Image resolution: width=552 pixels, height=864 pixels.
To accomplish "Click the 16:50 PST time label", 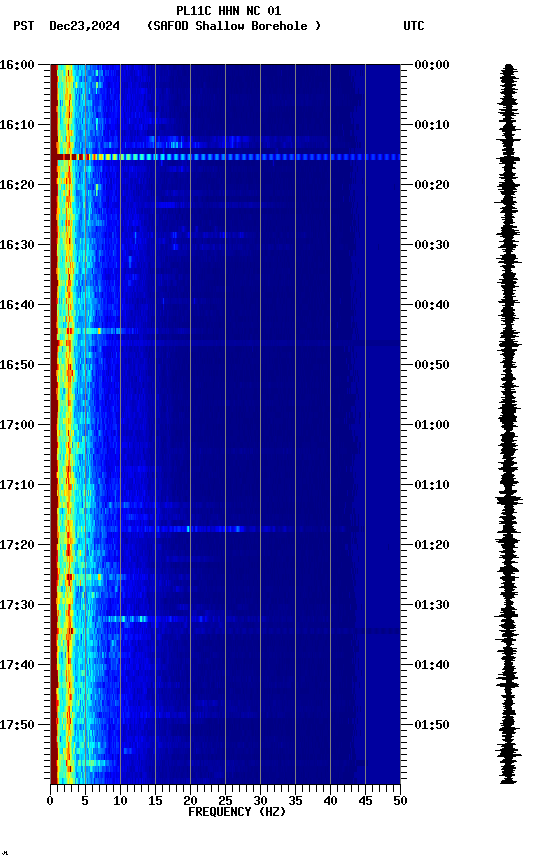I will [17, 365].
